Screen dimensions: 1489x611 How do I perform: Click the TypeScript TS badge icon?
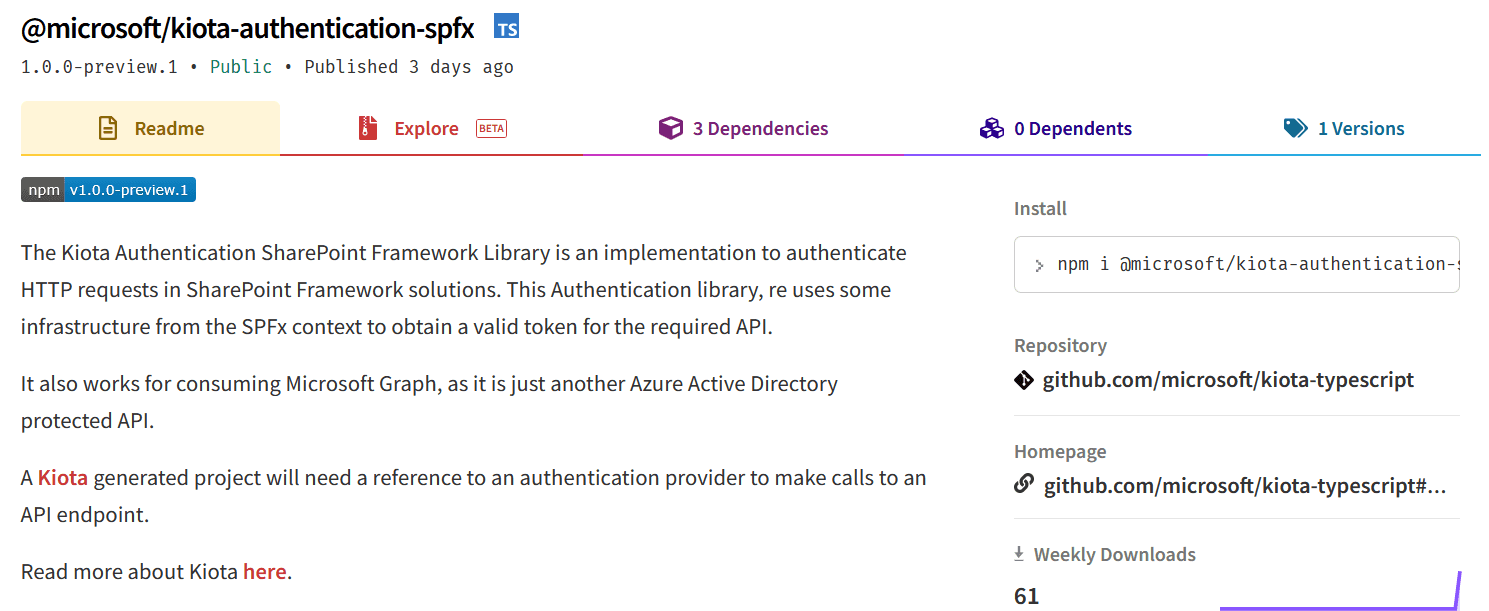point(507,28)
